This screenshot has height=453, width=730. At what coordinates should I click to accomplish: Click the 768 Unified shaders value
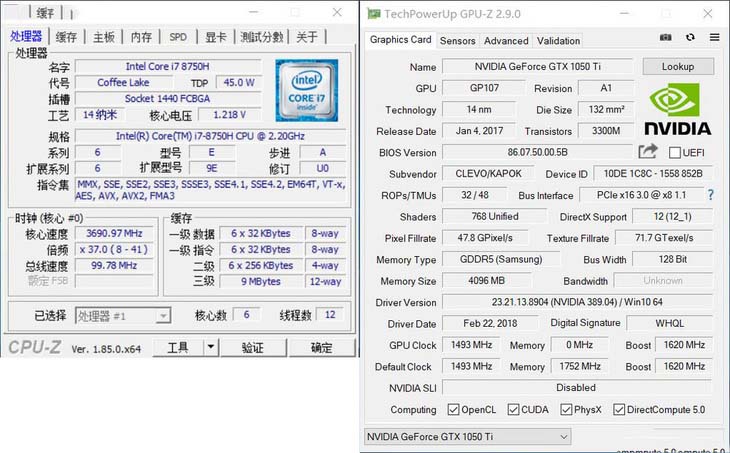pos(495,216)
